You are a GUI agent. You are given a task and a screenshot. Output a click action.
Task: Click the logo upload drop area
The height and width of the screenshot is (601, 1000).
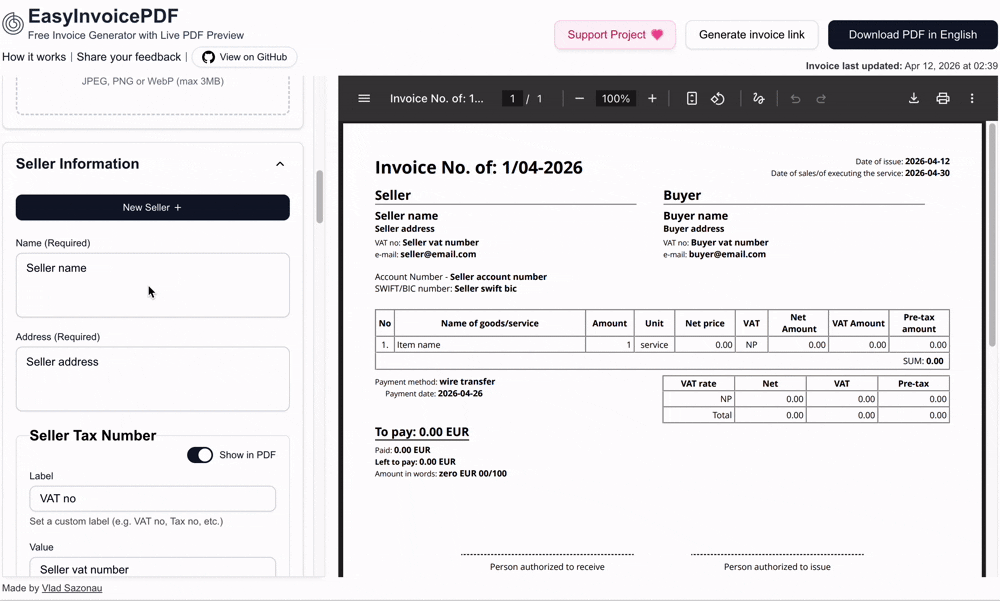pyautogui.click(x=152, y=94)
